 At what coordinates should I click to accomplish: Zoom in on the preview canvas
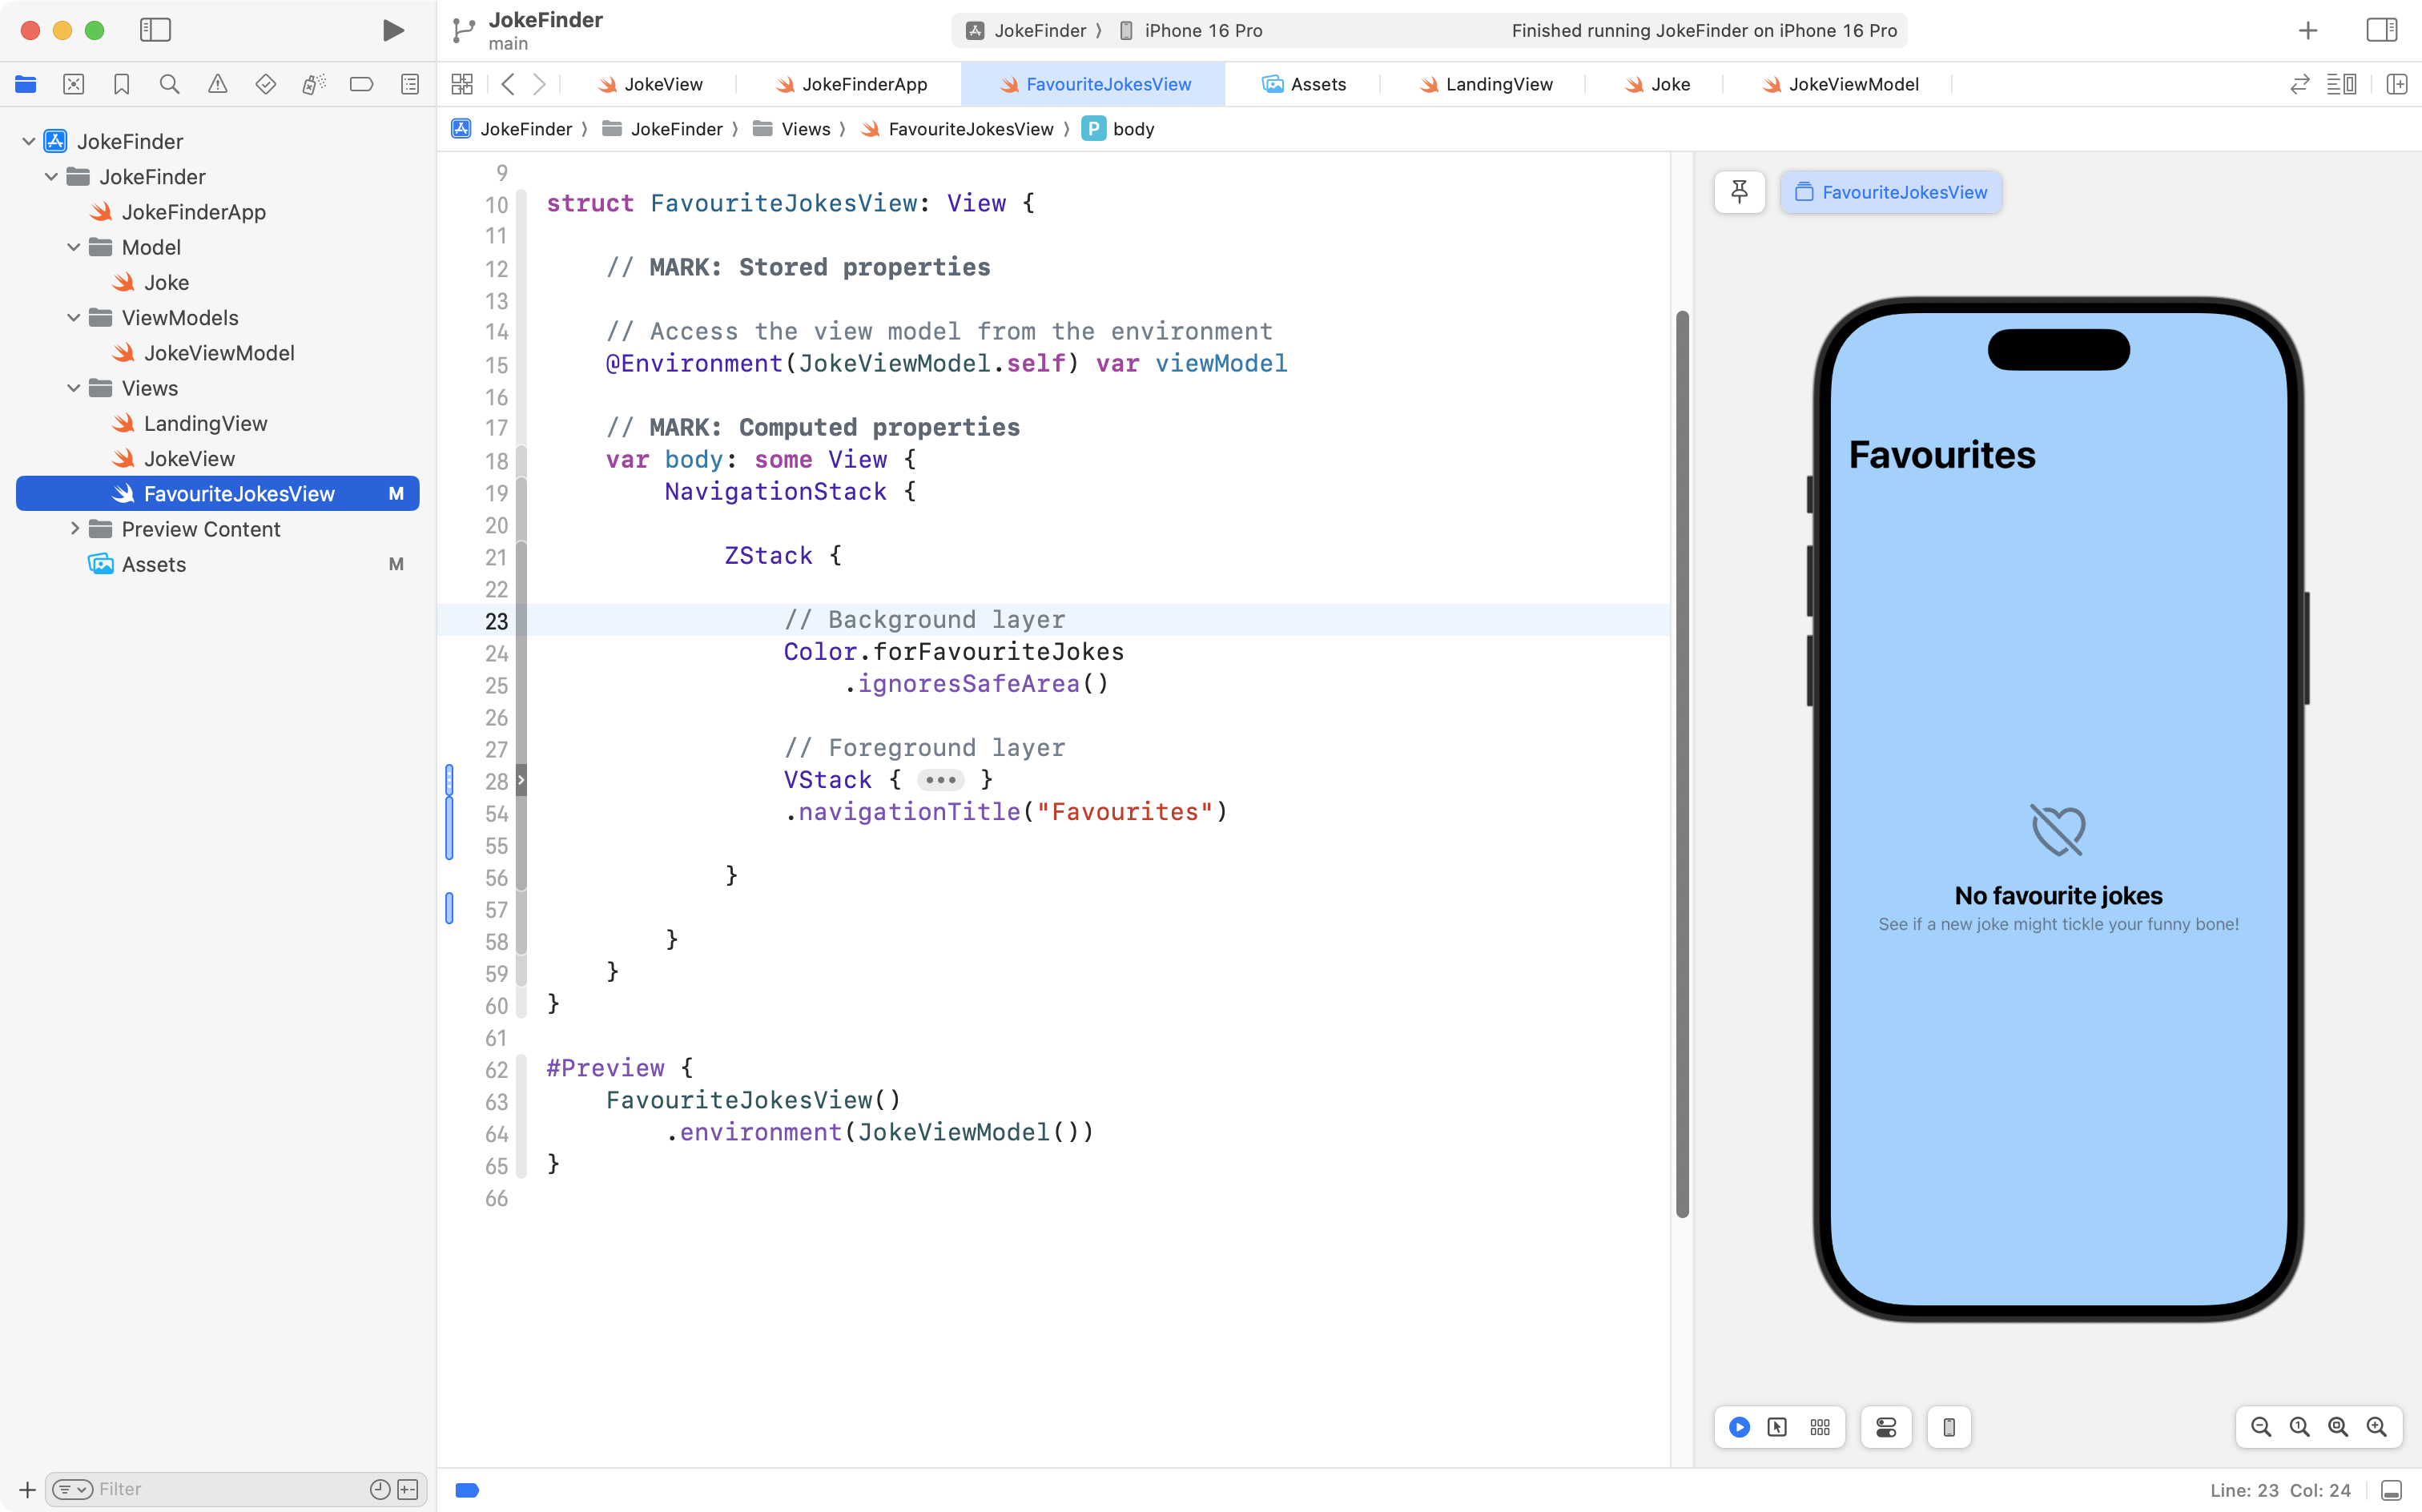tap(2376, 1427)
